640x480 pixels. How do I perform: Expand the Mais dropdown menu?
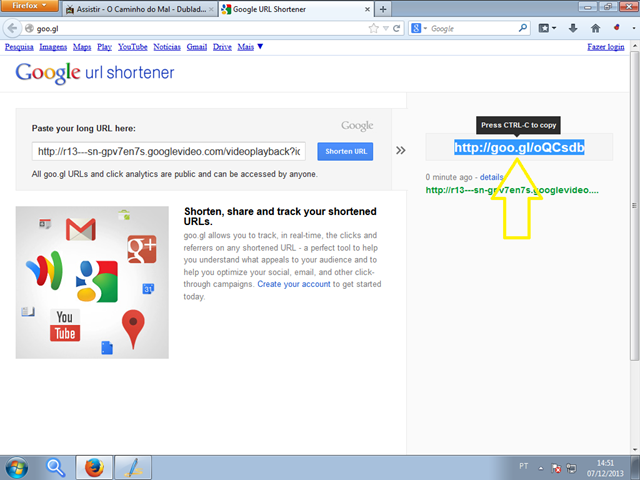click(250, 47)
